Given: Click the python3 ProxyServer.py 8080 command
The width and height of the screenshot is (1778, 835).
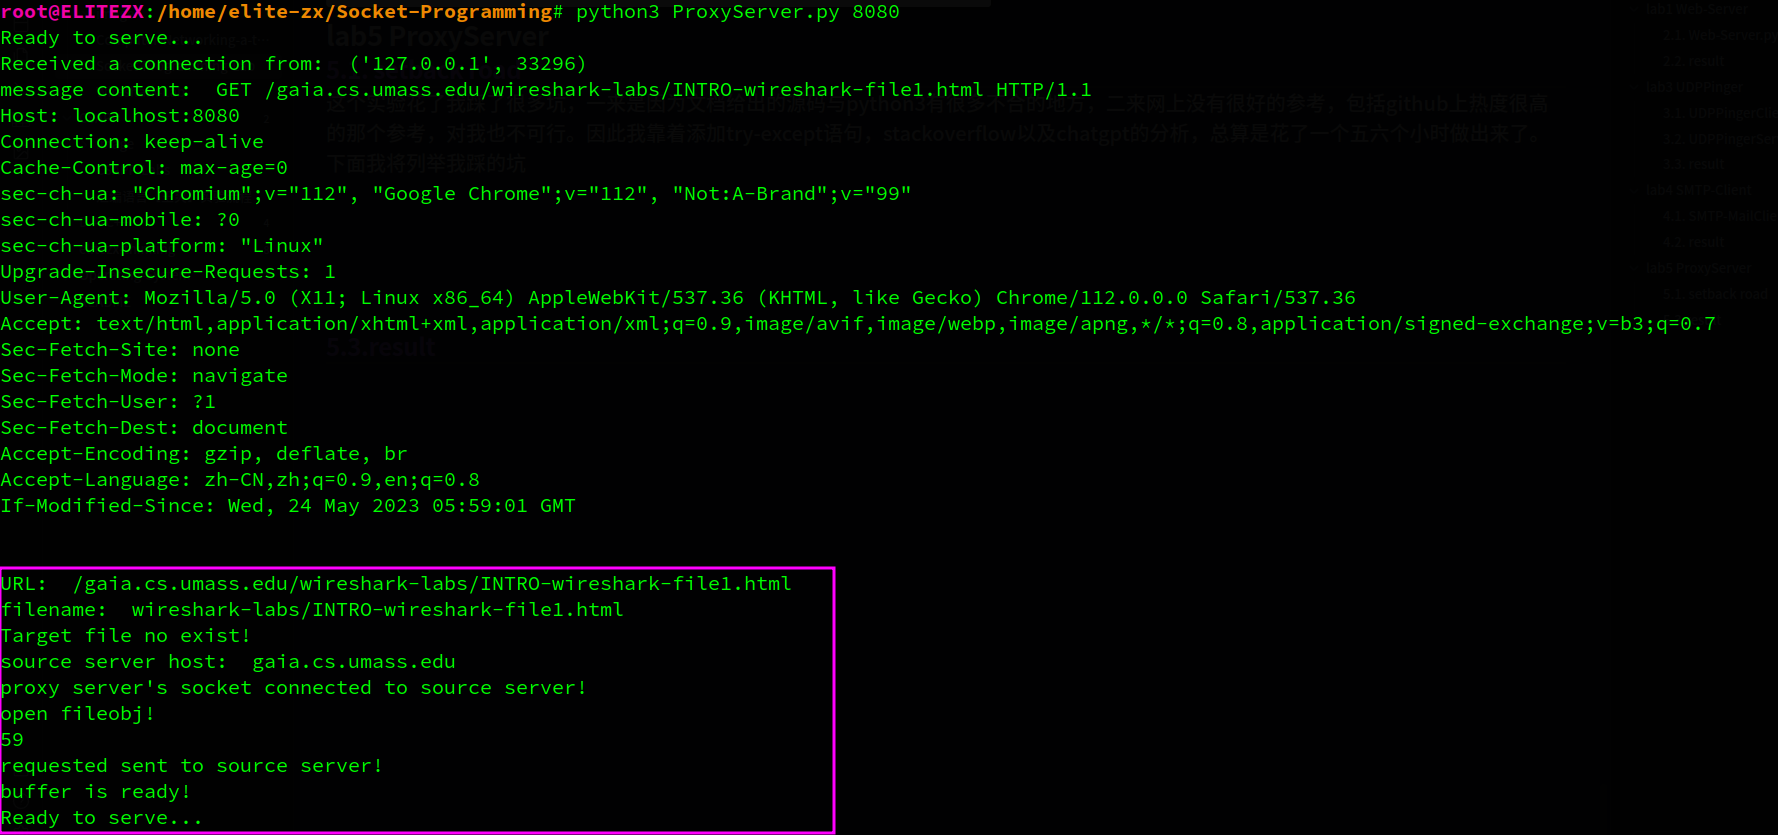Looking at the screenshot, I should 737,12.
